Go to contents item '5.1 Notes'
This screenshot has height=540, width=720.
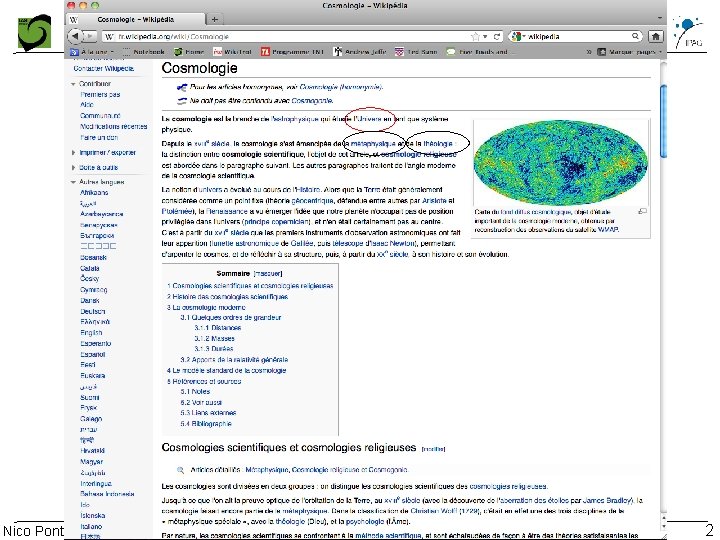(195, 392)
